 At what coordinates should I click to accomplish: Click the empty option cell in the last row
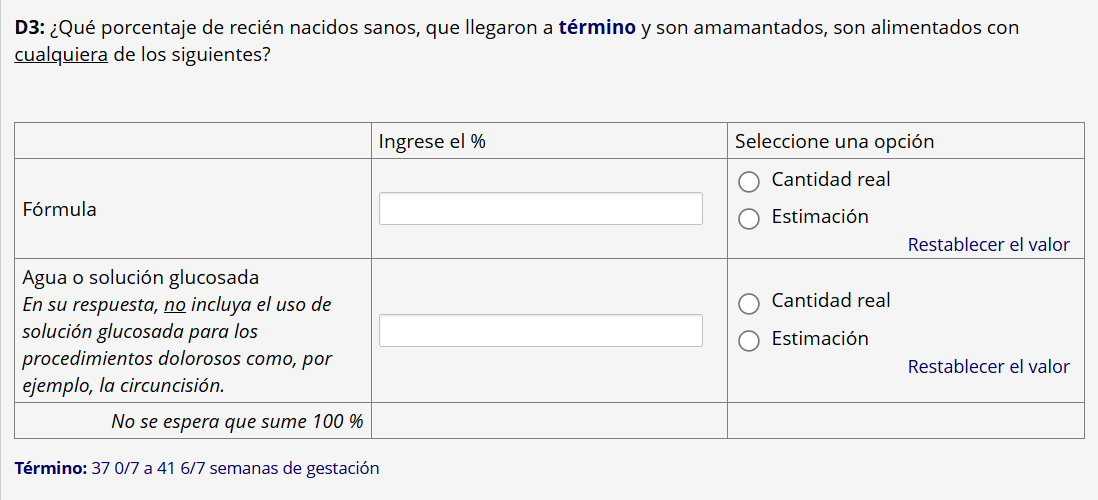click(x=905, y=421)
